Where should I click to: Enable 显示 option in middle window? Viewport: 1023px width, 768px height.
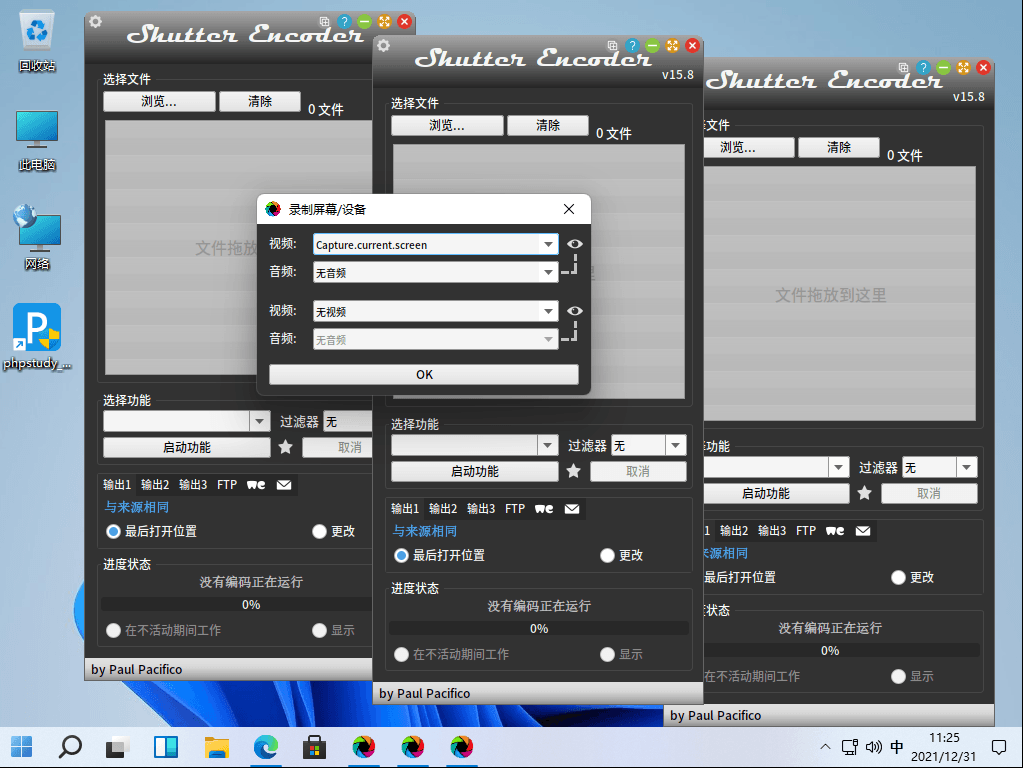pos(607,654)
